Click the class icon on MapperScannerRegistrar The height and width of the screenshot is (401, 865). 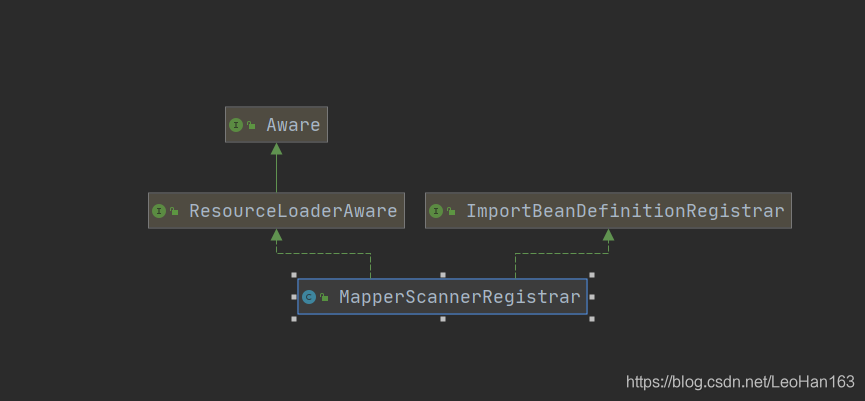(x=309, y=297)
